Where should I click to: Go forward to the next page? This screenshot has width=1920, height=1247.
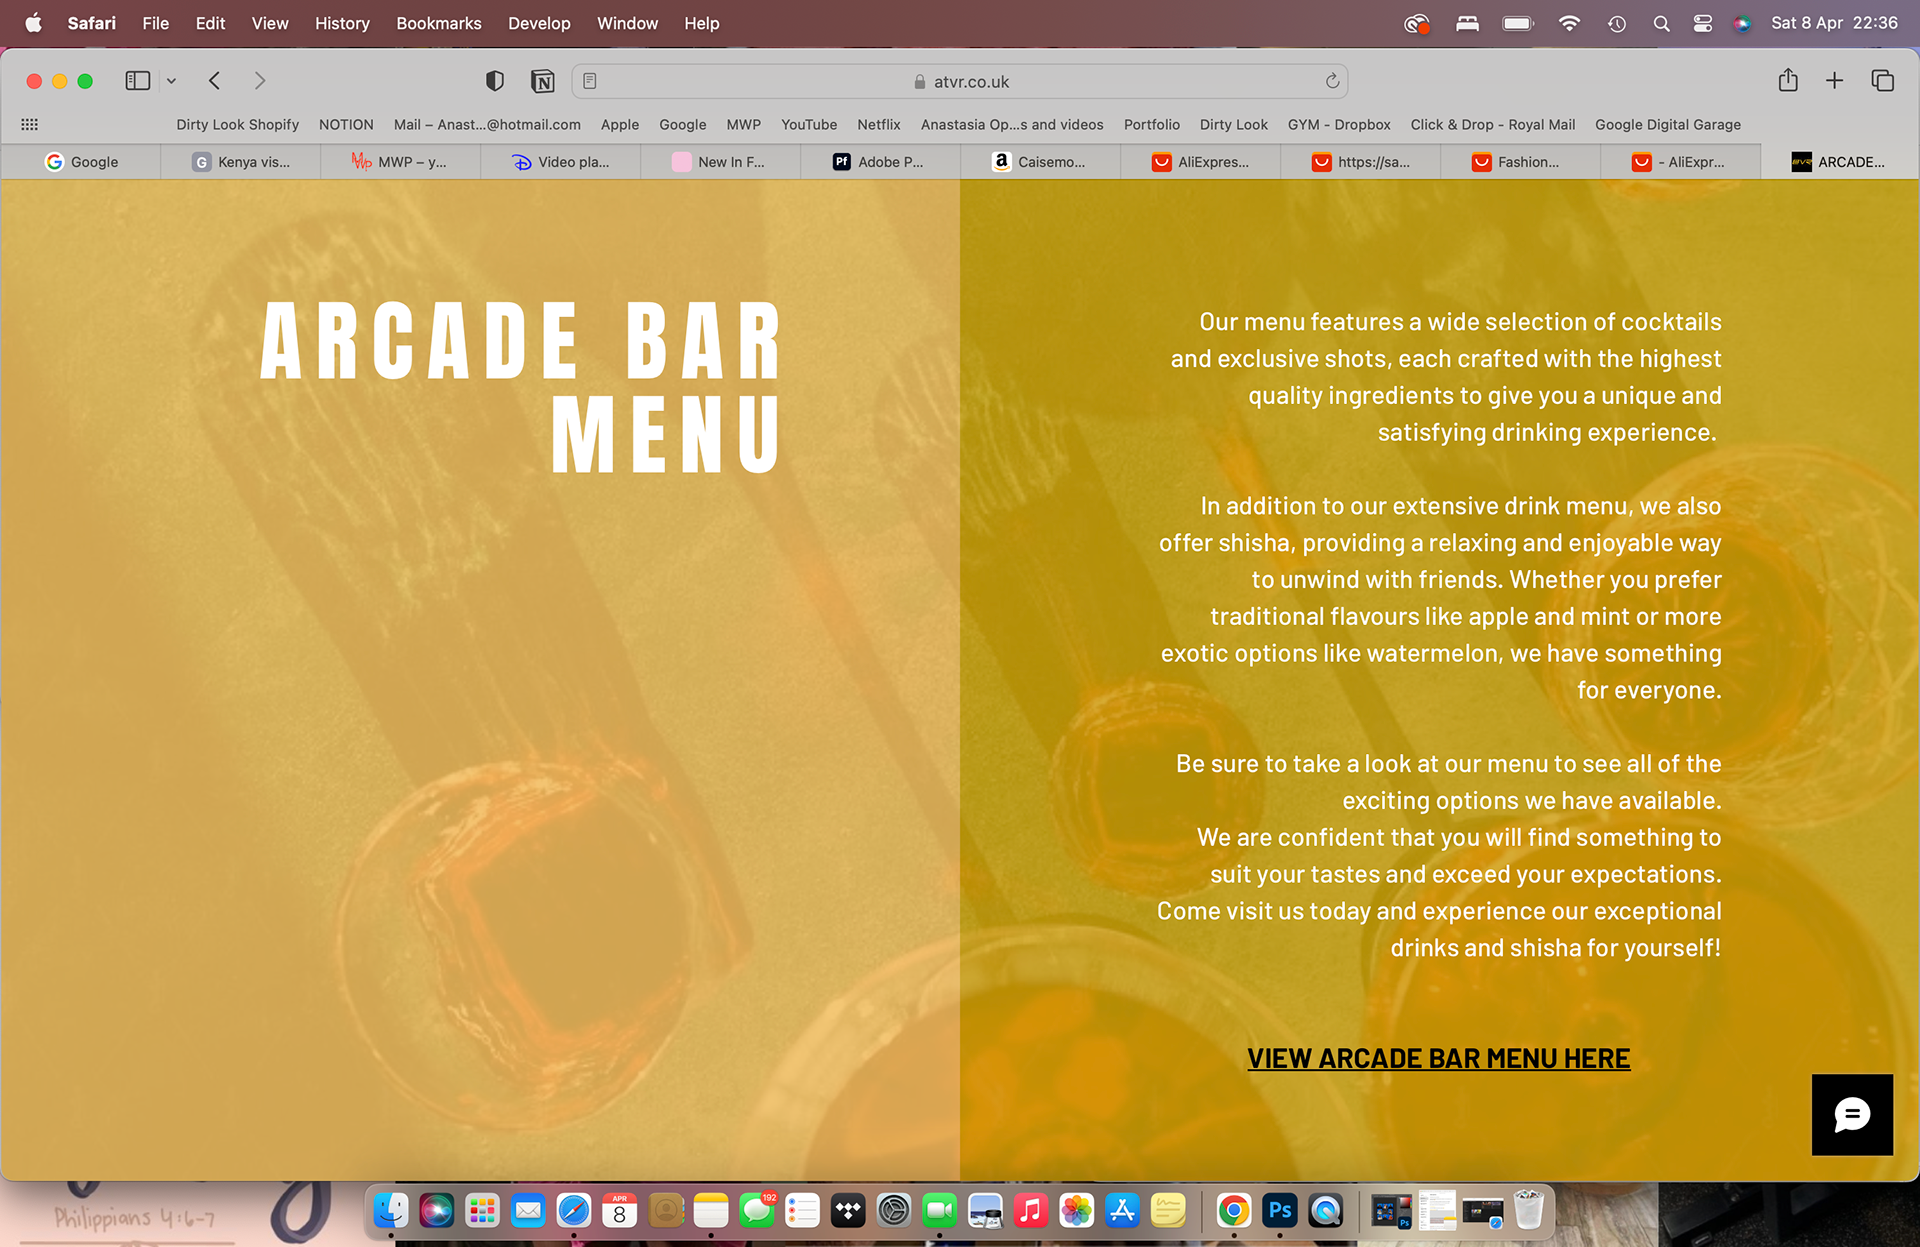[260, 81]
